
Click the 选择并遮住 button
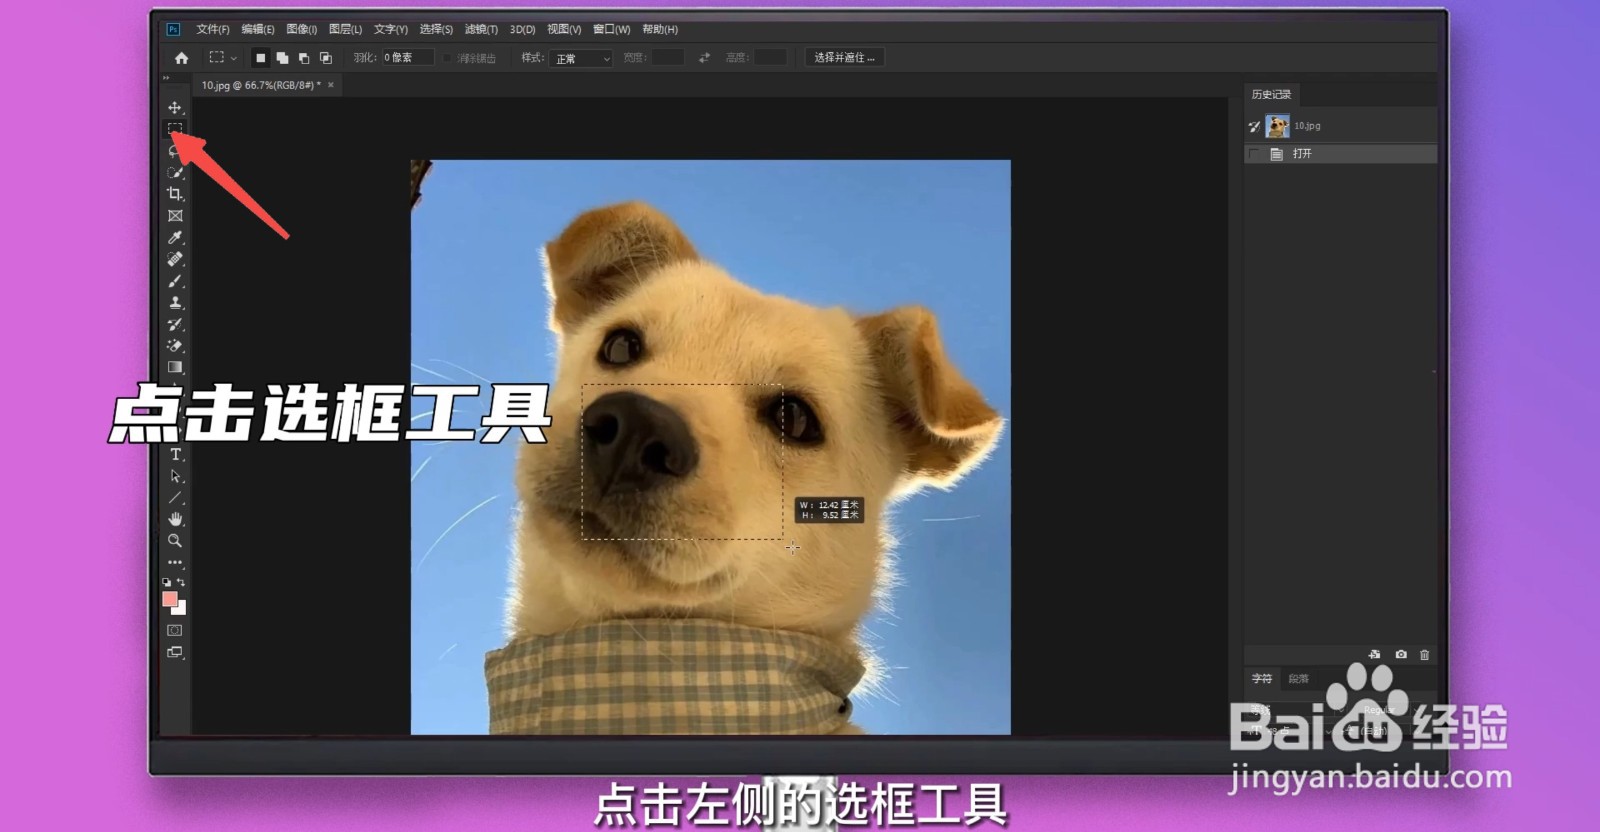point(844,58)
